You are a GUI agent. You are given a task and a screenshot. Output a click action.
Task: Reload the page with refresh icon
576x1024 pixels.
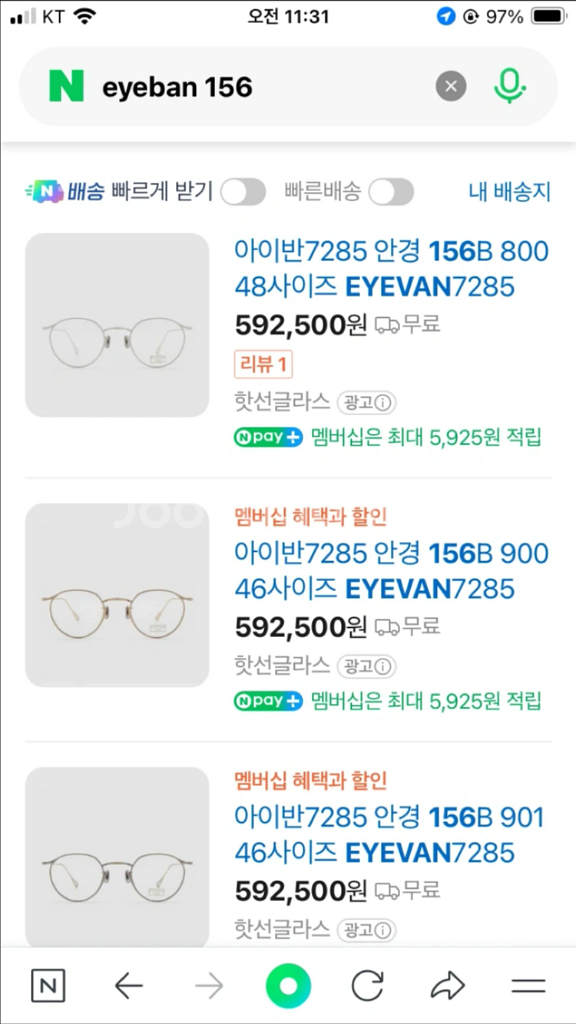coord(368,986)
